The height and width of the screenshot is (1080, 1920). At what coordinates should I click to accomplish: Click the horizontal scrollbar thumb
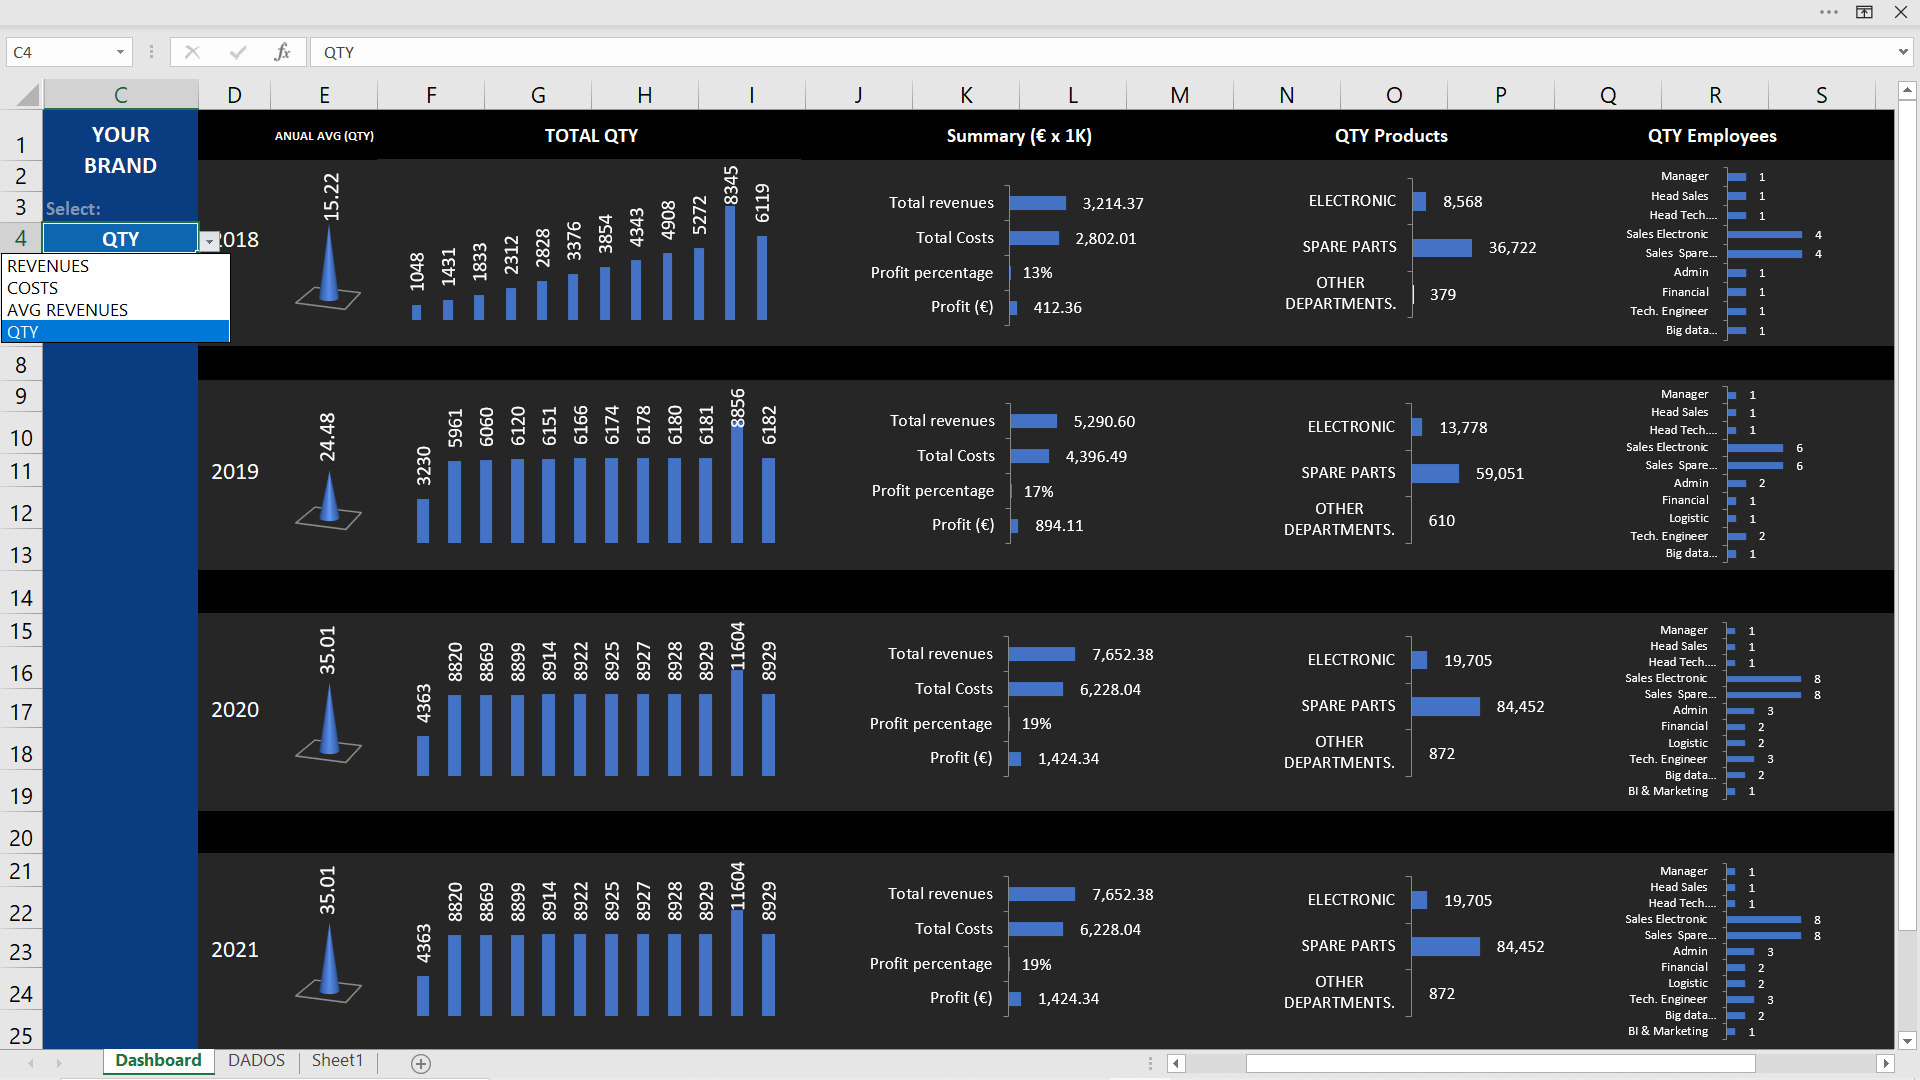(x=1500, y=1063)
